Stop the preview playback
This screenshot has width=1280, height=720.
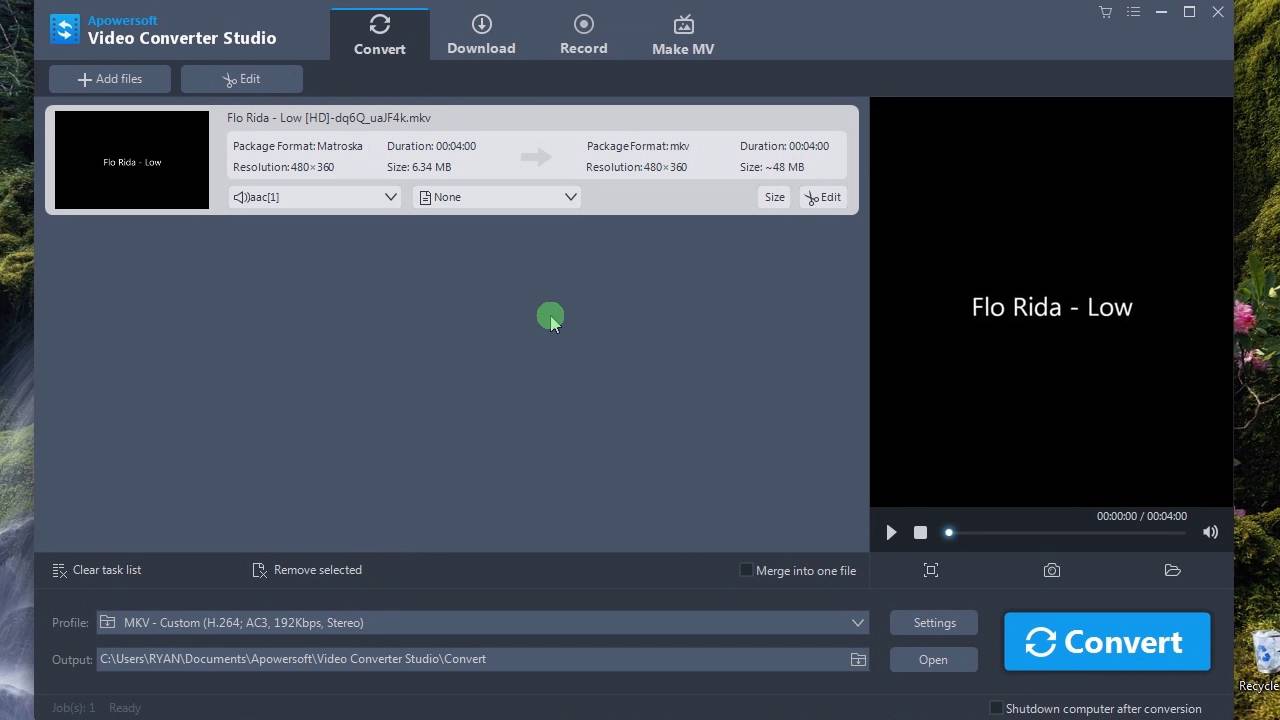pyautogui.click(x=921, y=533)
